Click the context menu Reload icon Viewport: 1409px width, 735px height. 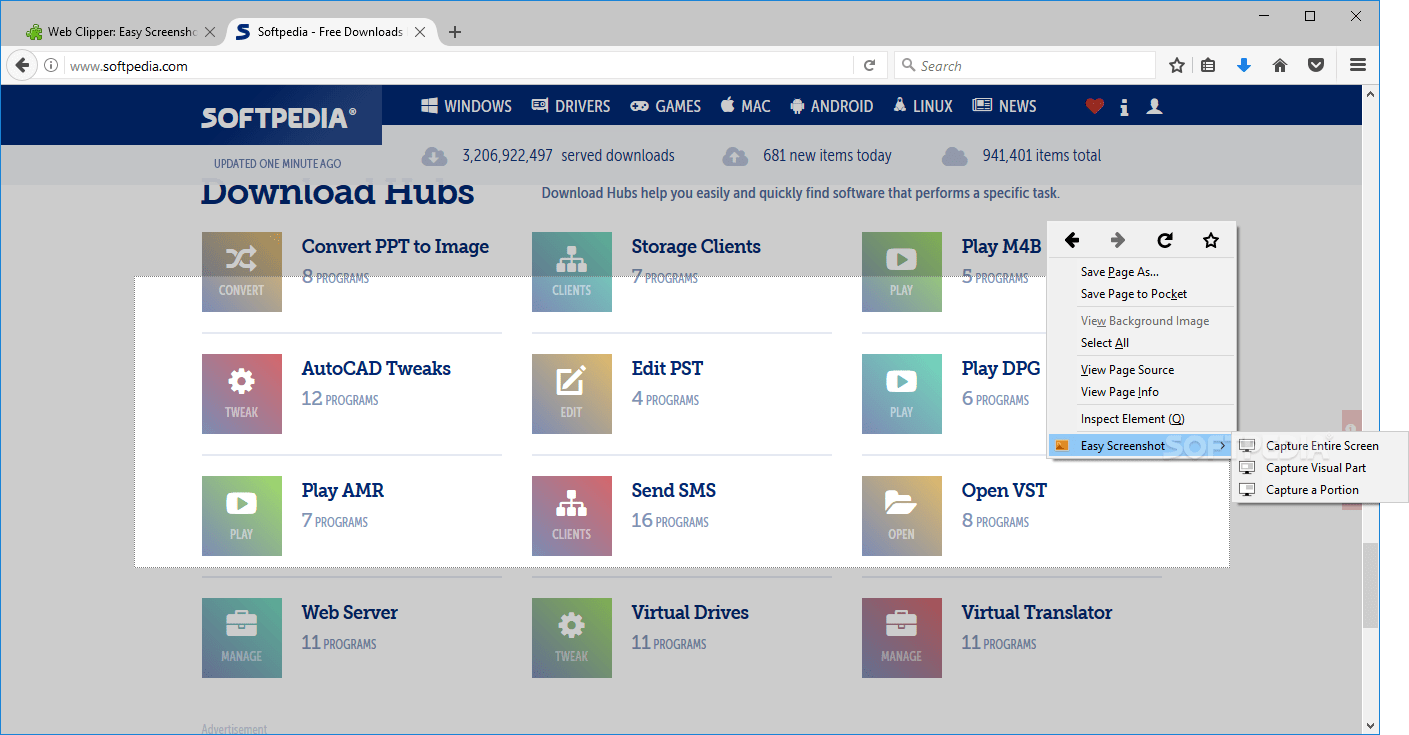(x=1165, y=240)
